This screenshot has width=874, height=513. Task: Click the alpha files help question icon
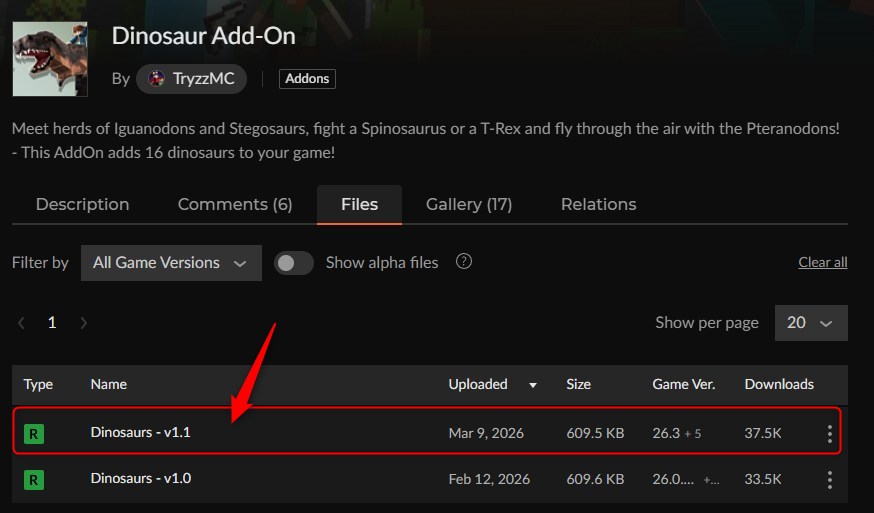tap(463, 262)
